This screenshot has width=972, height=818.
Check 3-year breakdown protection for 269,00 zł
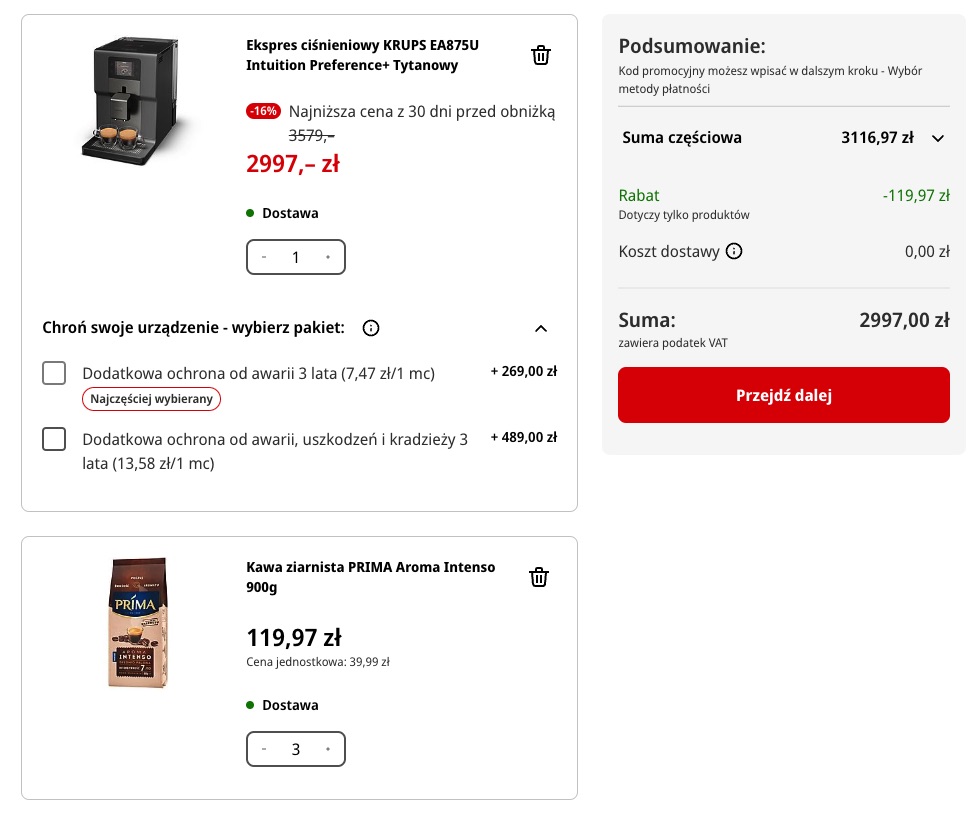pyautogui.click(x=54, y=373)
